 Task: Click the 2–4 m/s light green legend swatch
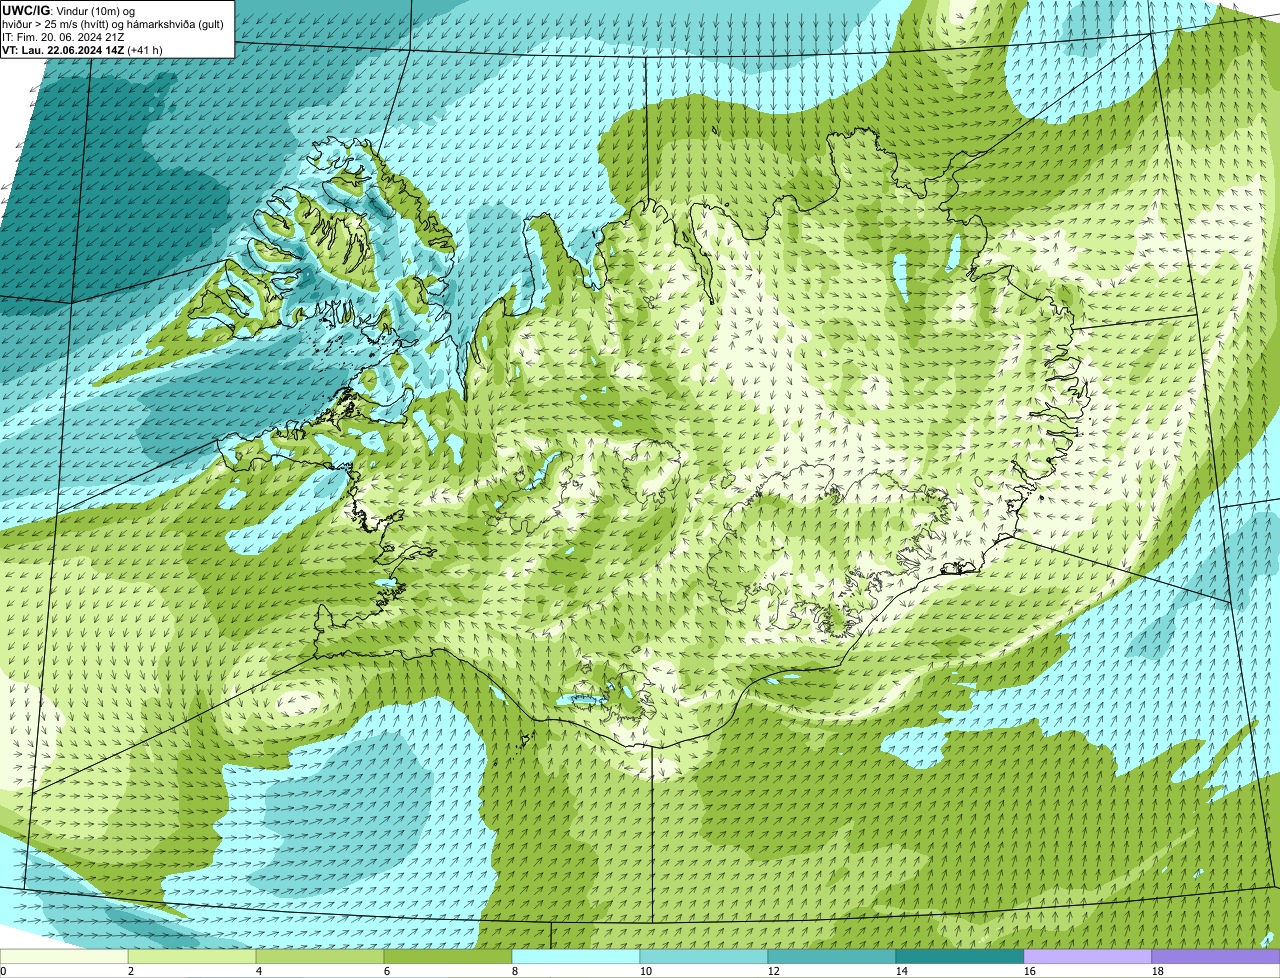(192, 957)
